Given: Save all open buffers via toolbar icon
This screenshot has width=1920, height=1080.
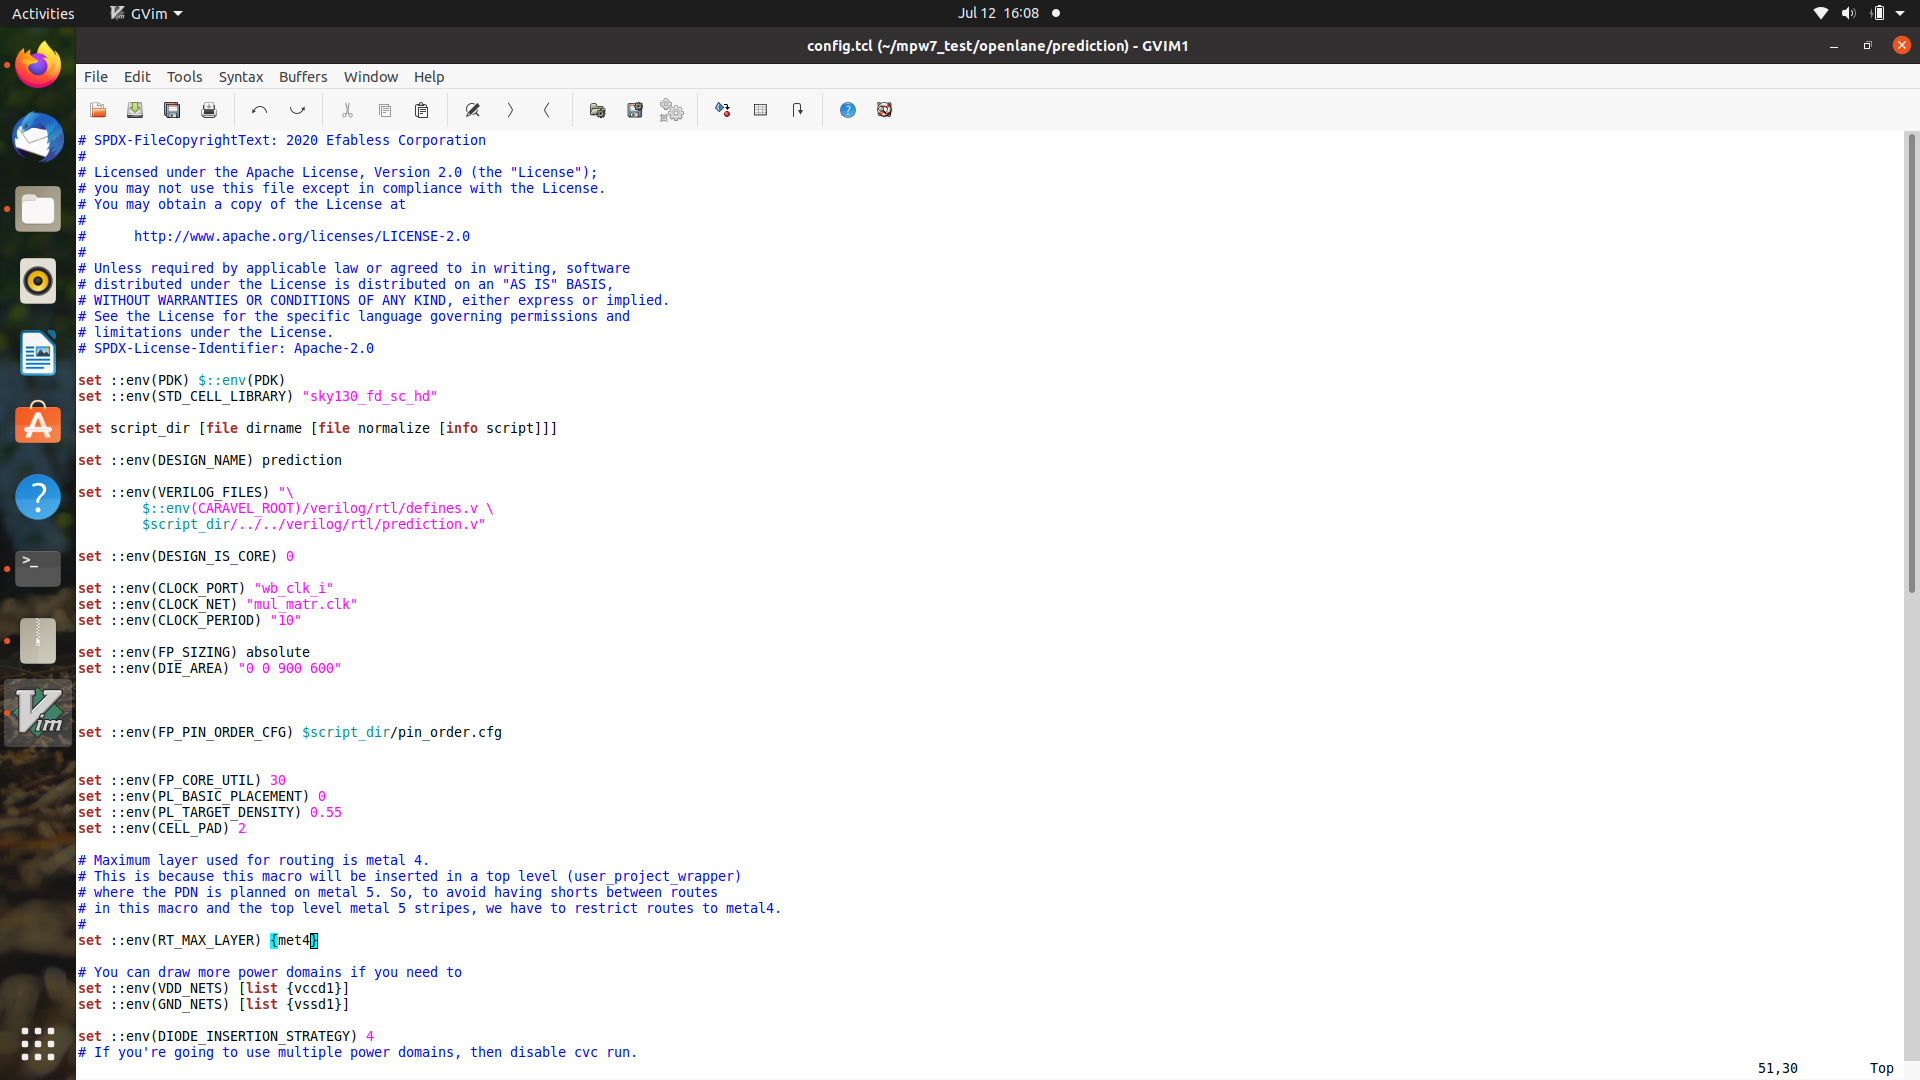Looking at the screenshot, I should pyautogui.click(x=171, y=110).
